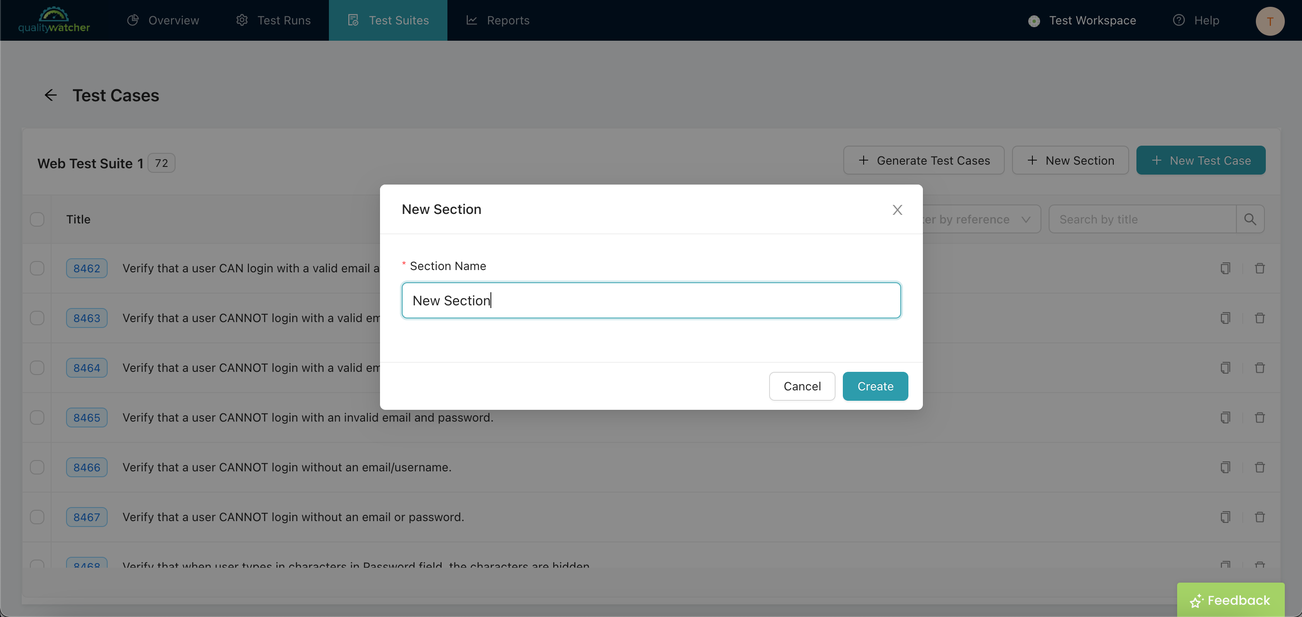Check the box for test case 8466

tap(37, 467)
